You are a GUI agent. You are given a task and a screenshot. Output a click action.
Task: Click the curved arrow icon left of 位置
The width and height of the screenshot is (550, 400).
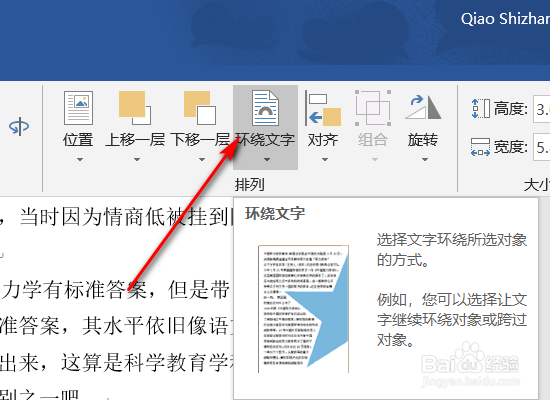pyautogui.click(x=19, y=126)
